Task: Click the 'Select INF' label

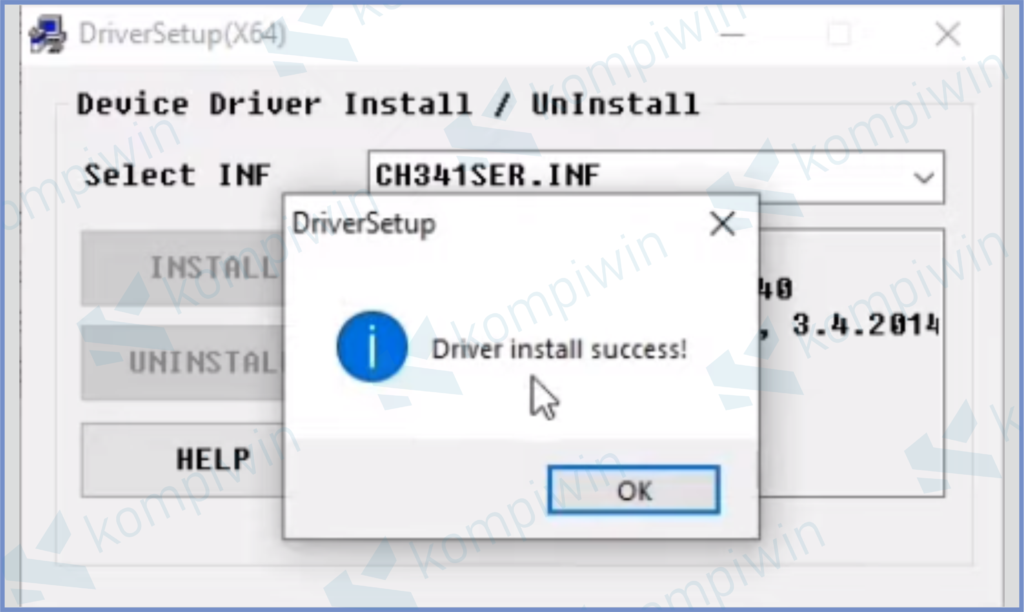Action: click(177, 175)
